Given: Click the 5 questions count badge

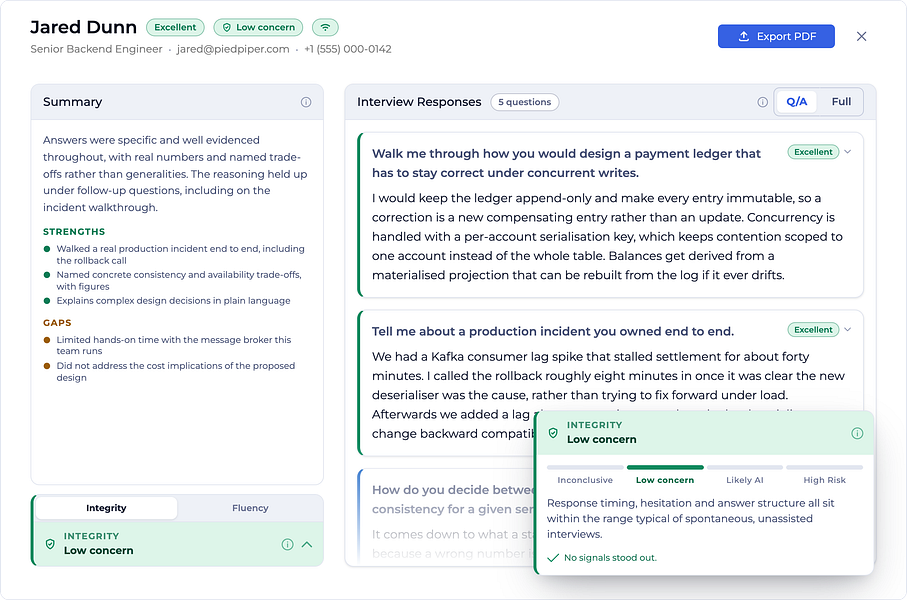Looking at the screenshot, I should pyautogui.click(x=525, y=102).
